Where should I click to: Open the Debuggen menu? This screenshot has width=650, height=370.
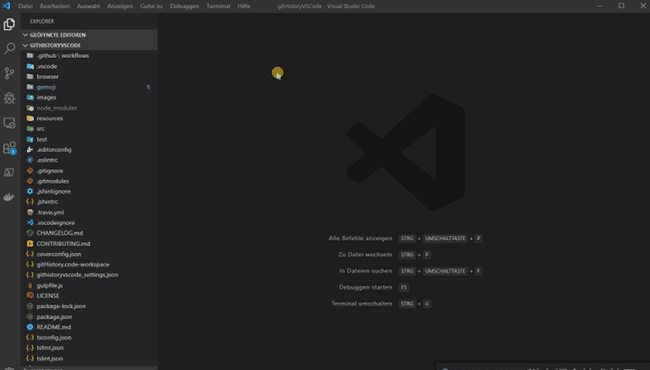[184, 6]
